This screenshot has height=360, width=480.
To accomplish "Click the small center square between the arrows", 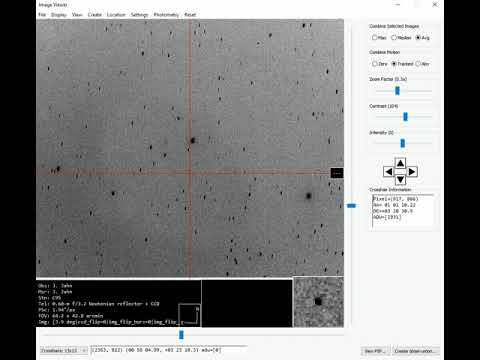I will 400,172.
